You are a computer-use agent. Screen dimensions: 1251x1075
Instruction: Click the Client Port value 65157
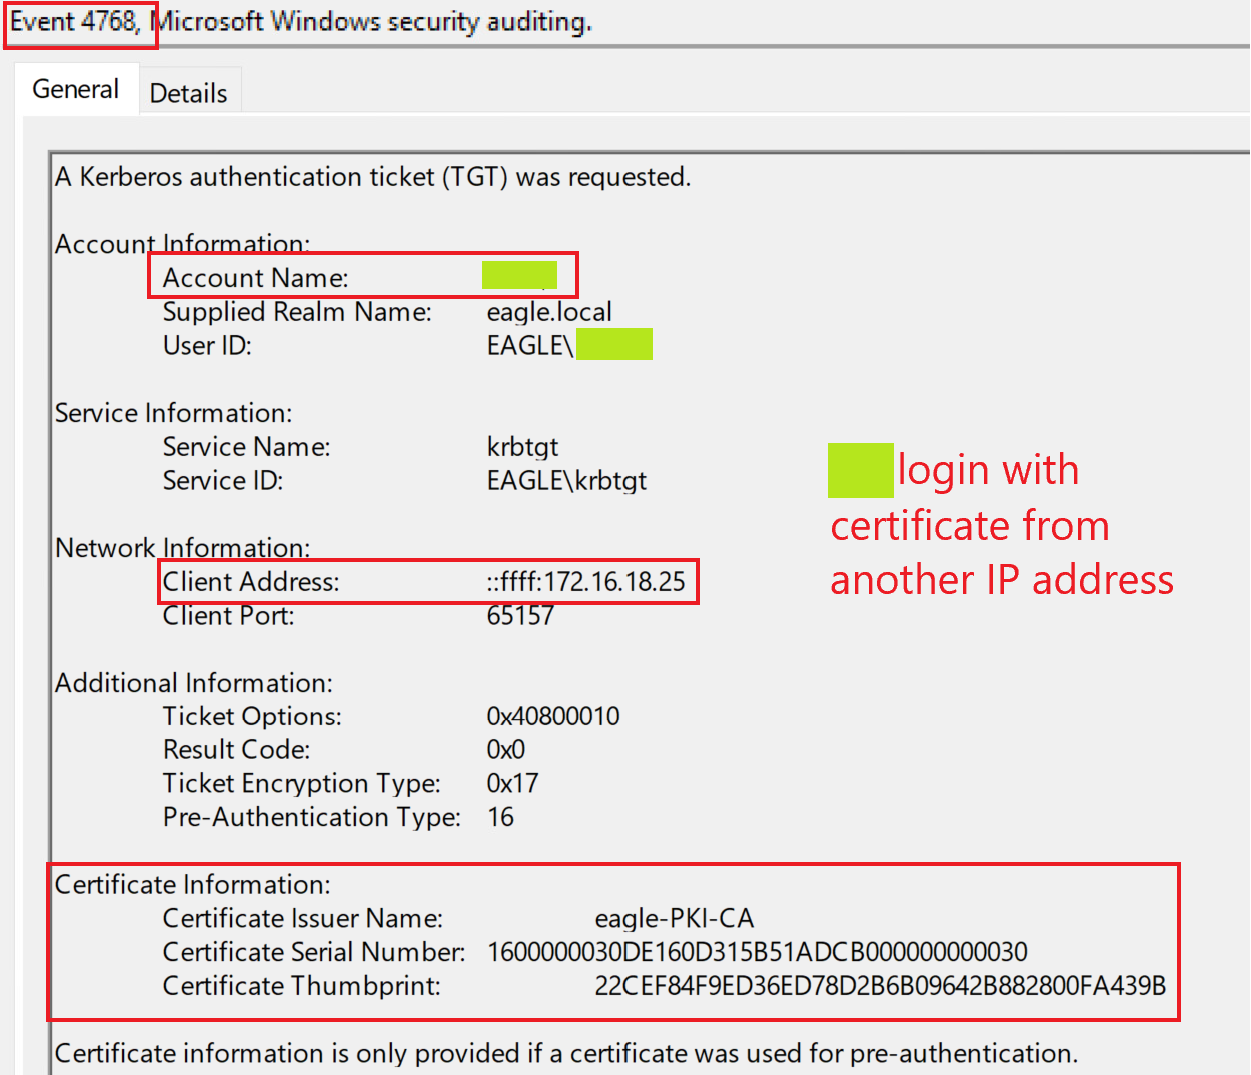(519, 616)
